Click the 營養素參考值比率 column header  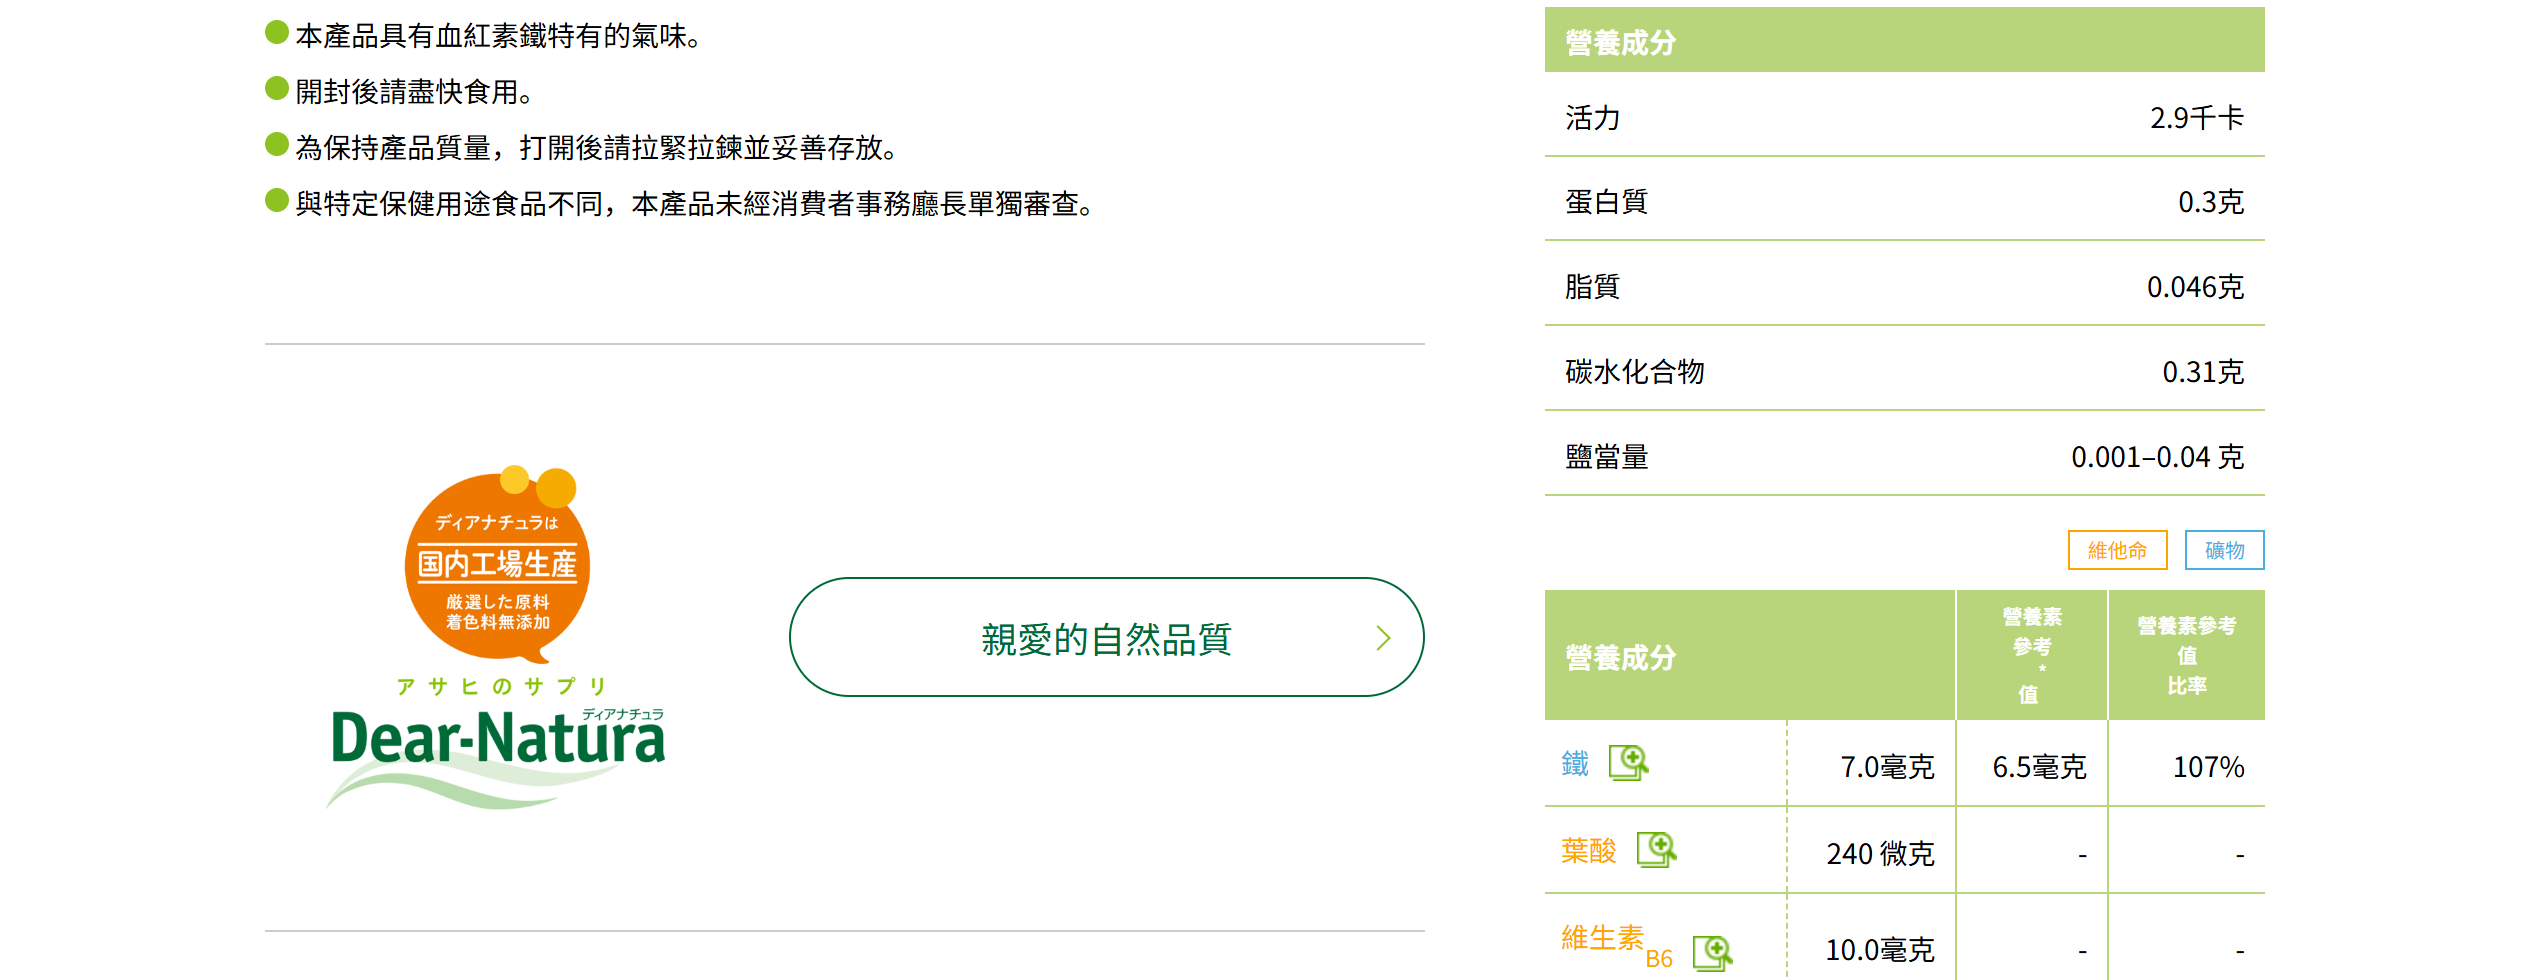pos(2186,655)
